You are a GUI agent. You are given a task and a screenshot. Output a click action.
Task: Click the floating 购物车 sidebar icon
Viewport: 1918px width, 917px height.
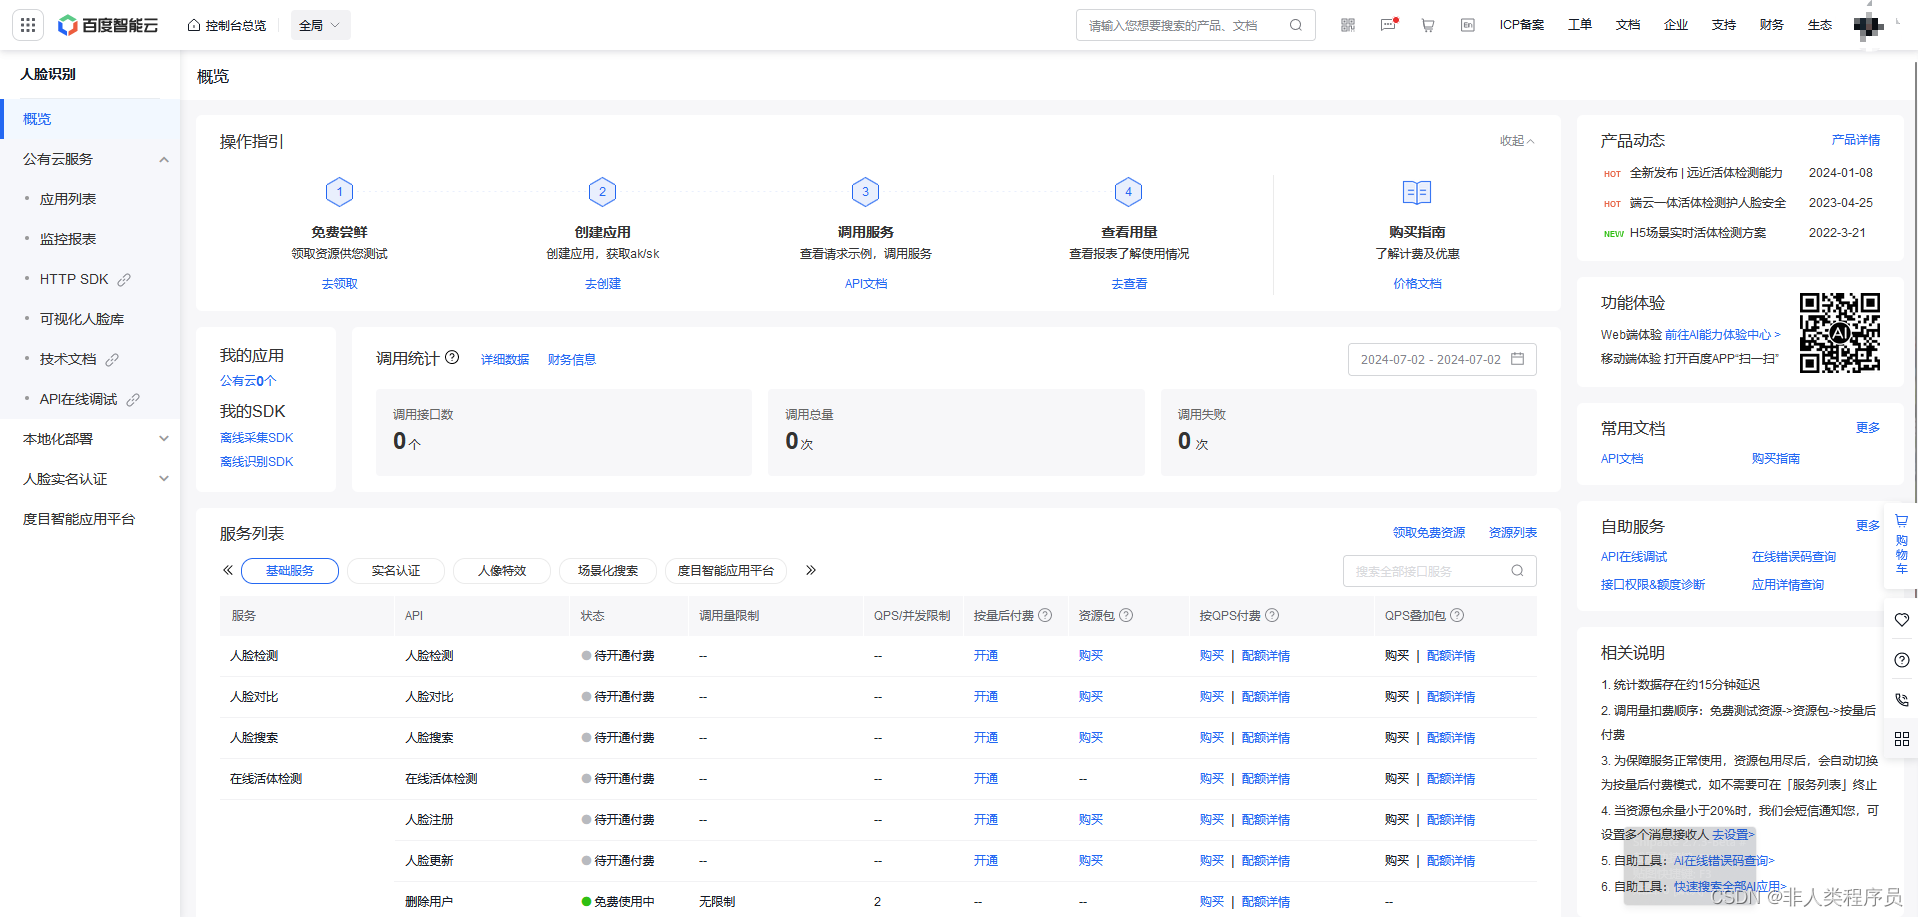pyautogui.click(x=1901, y=544)
